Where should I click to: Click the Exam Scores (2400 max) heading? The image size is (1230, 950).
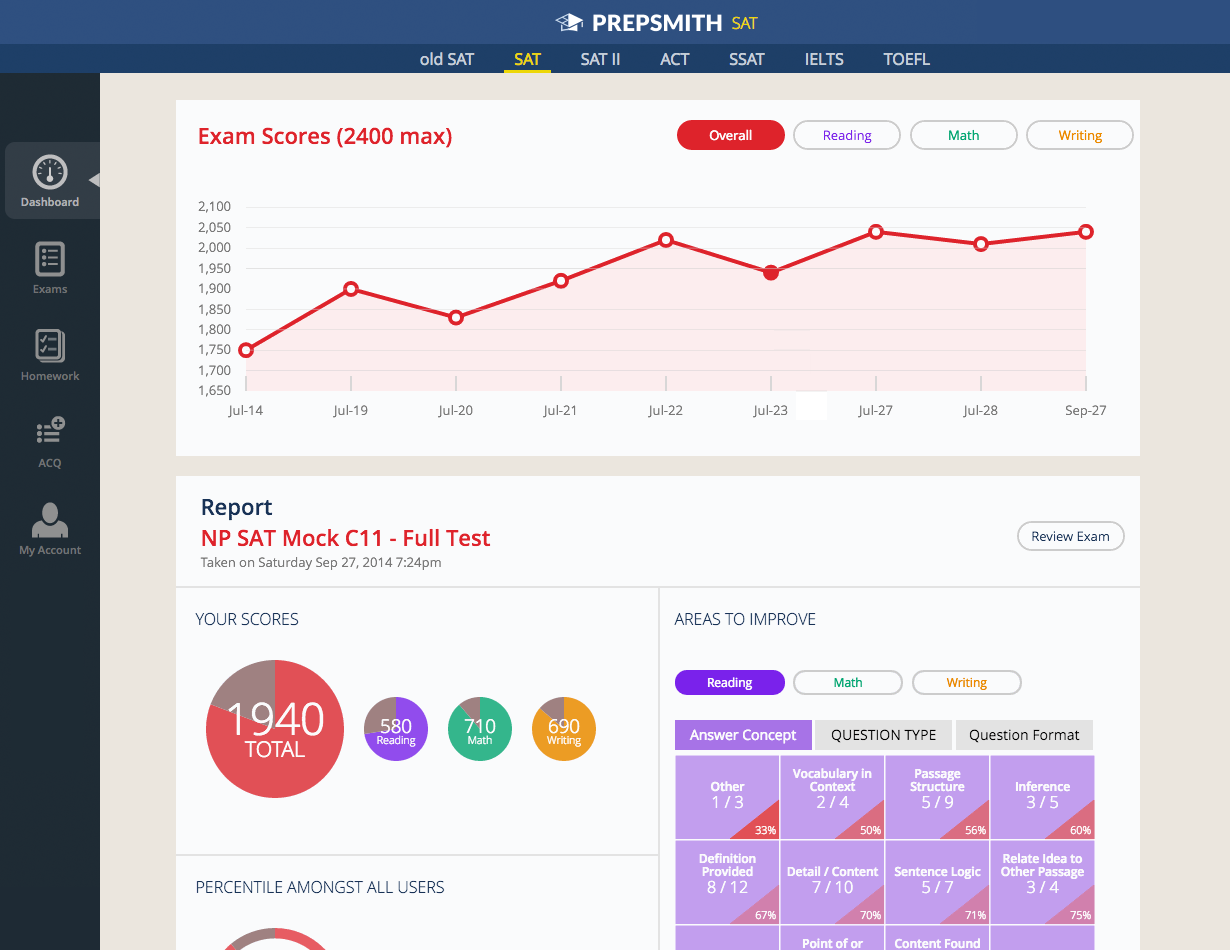(x=325, y=136)
